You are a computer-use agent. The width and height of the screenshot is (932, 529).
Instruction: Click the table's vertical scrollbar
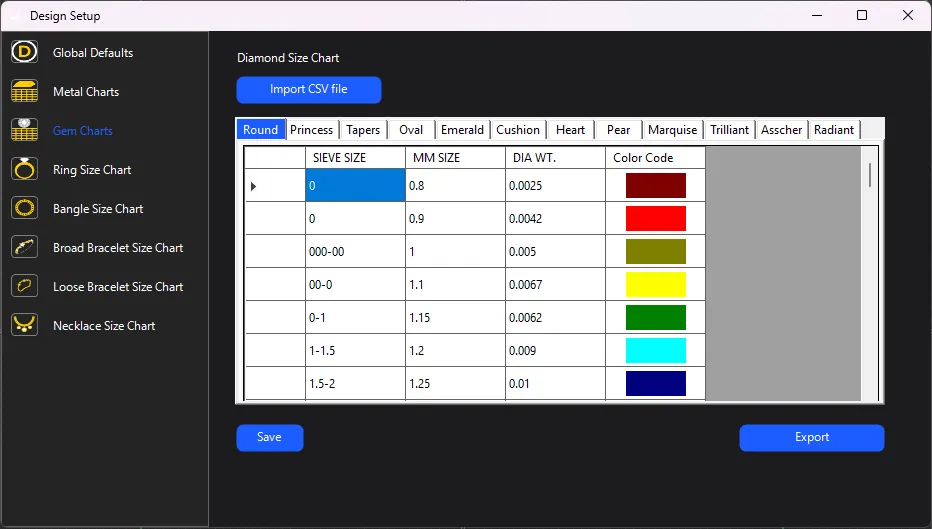(x=870, y=175)
